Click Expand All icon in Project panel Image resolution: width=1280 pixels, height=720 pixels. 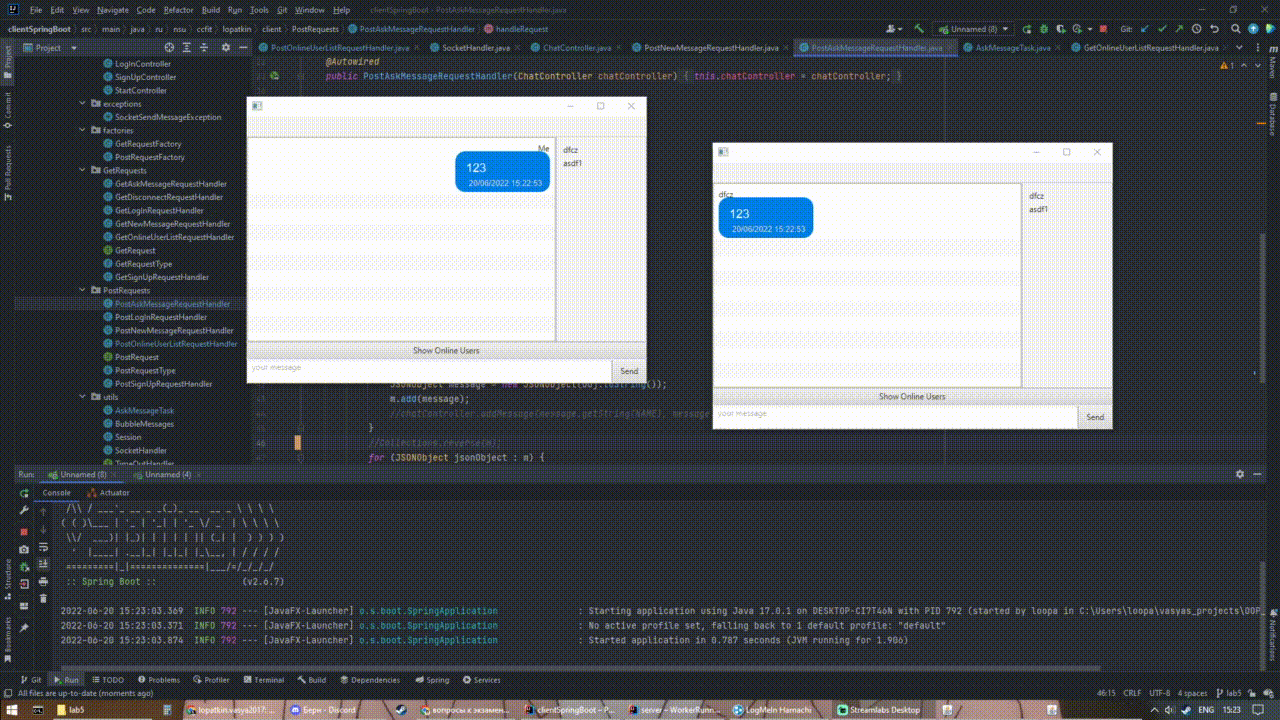coord(186,47)
